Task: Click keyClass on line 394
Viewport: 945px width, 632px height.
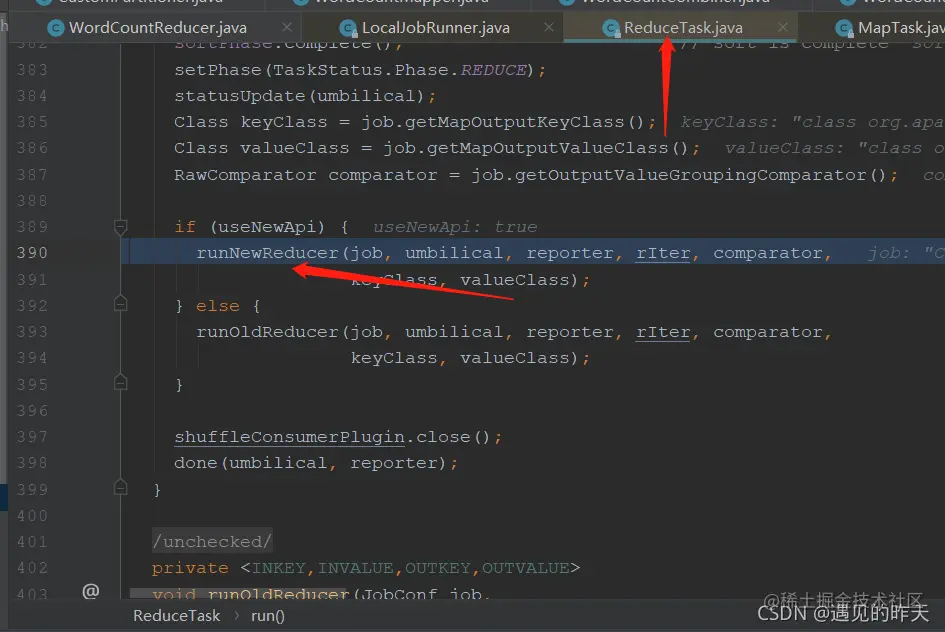Action: 394,358
